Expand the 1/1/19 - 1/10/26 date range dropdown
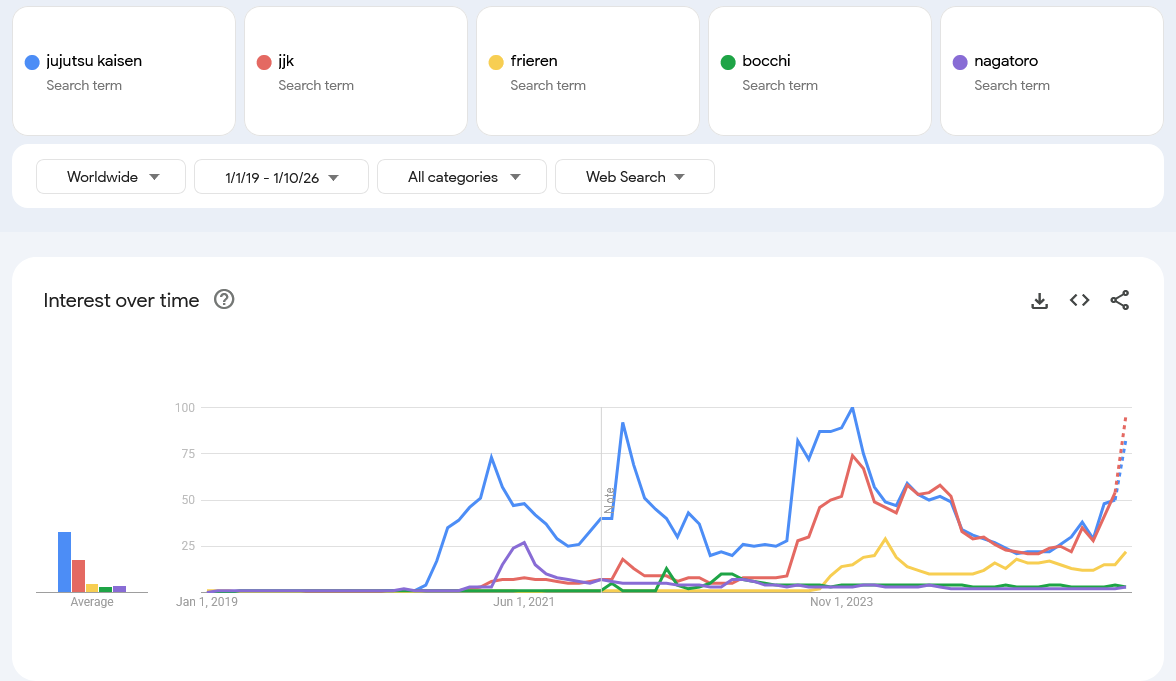This screenshot has width=1176, height=681. (281, 177)
